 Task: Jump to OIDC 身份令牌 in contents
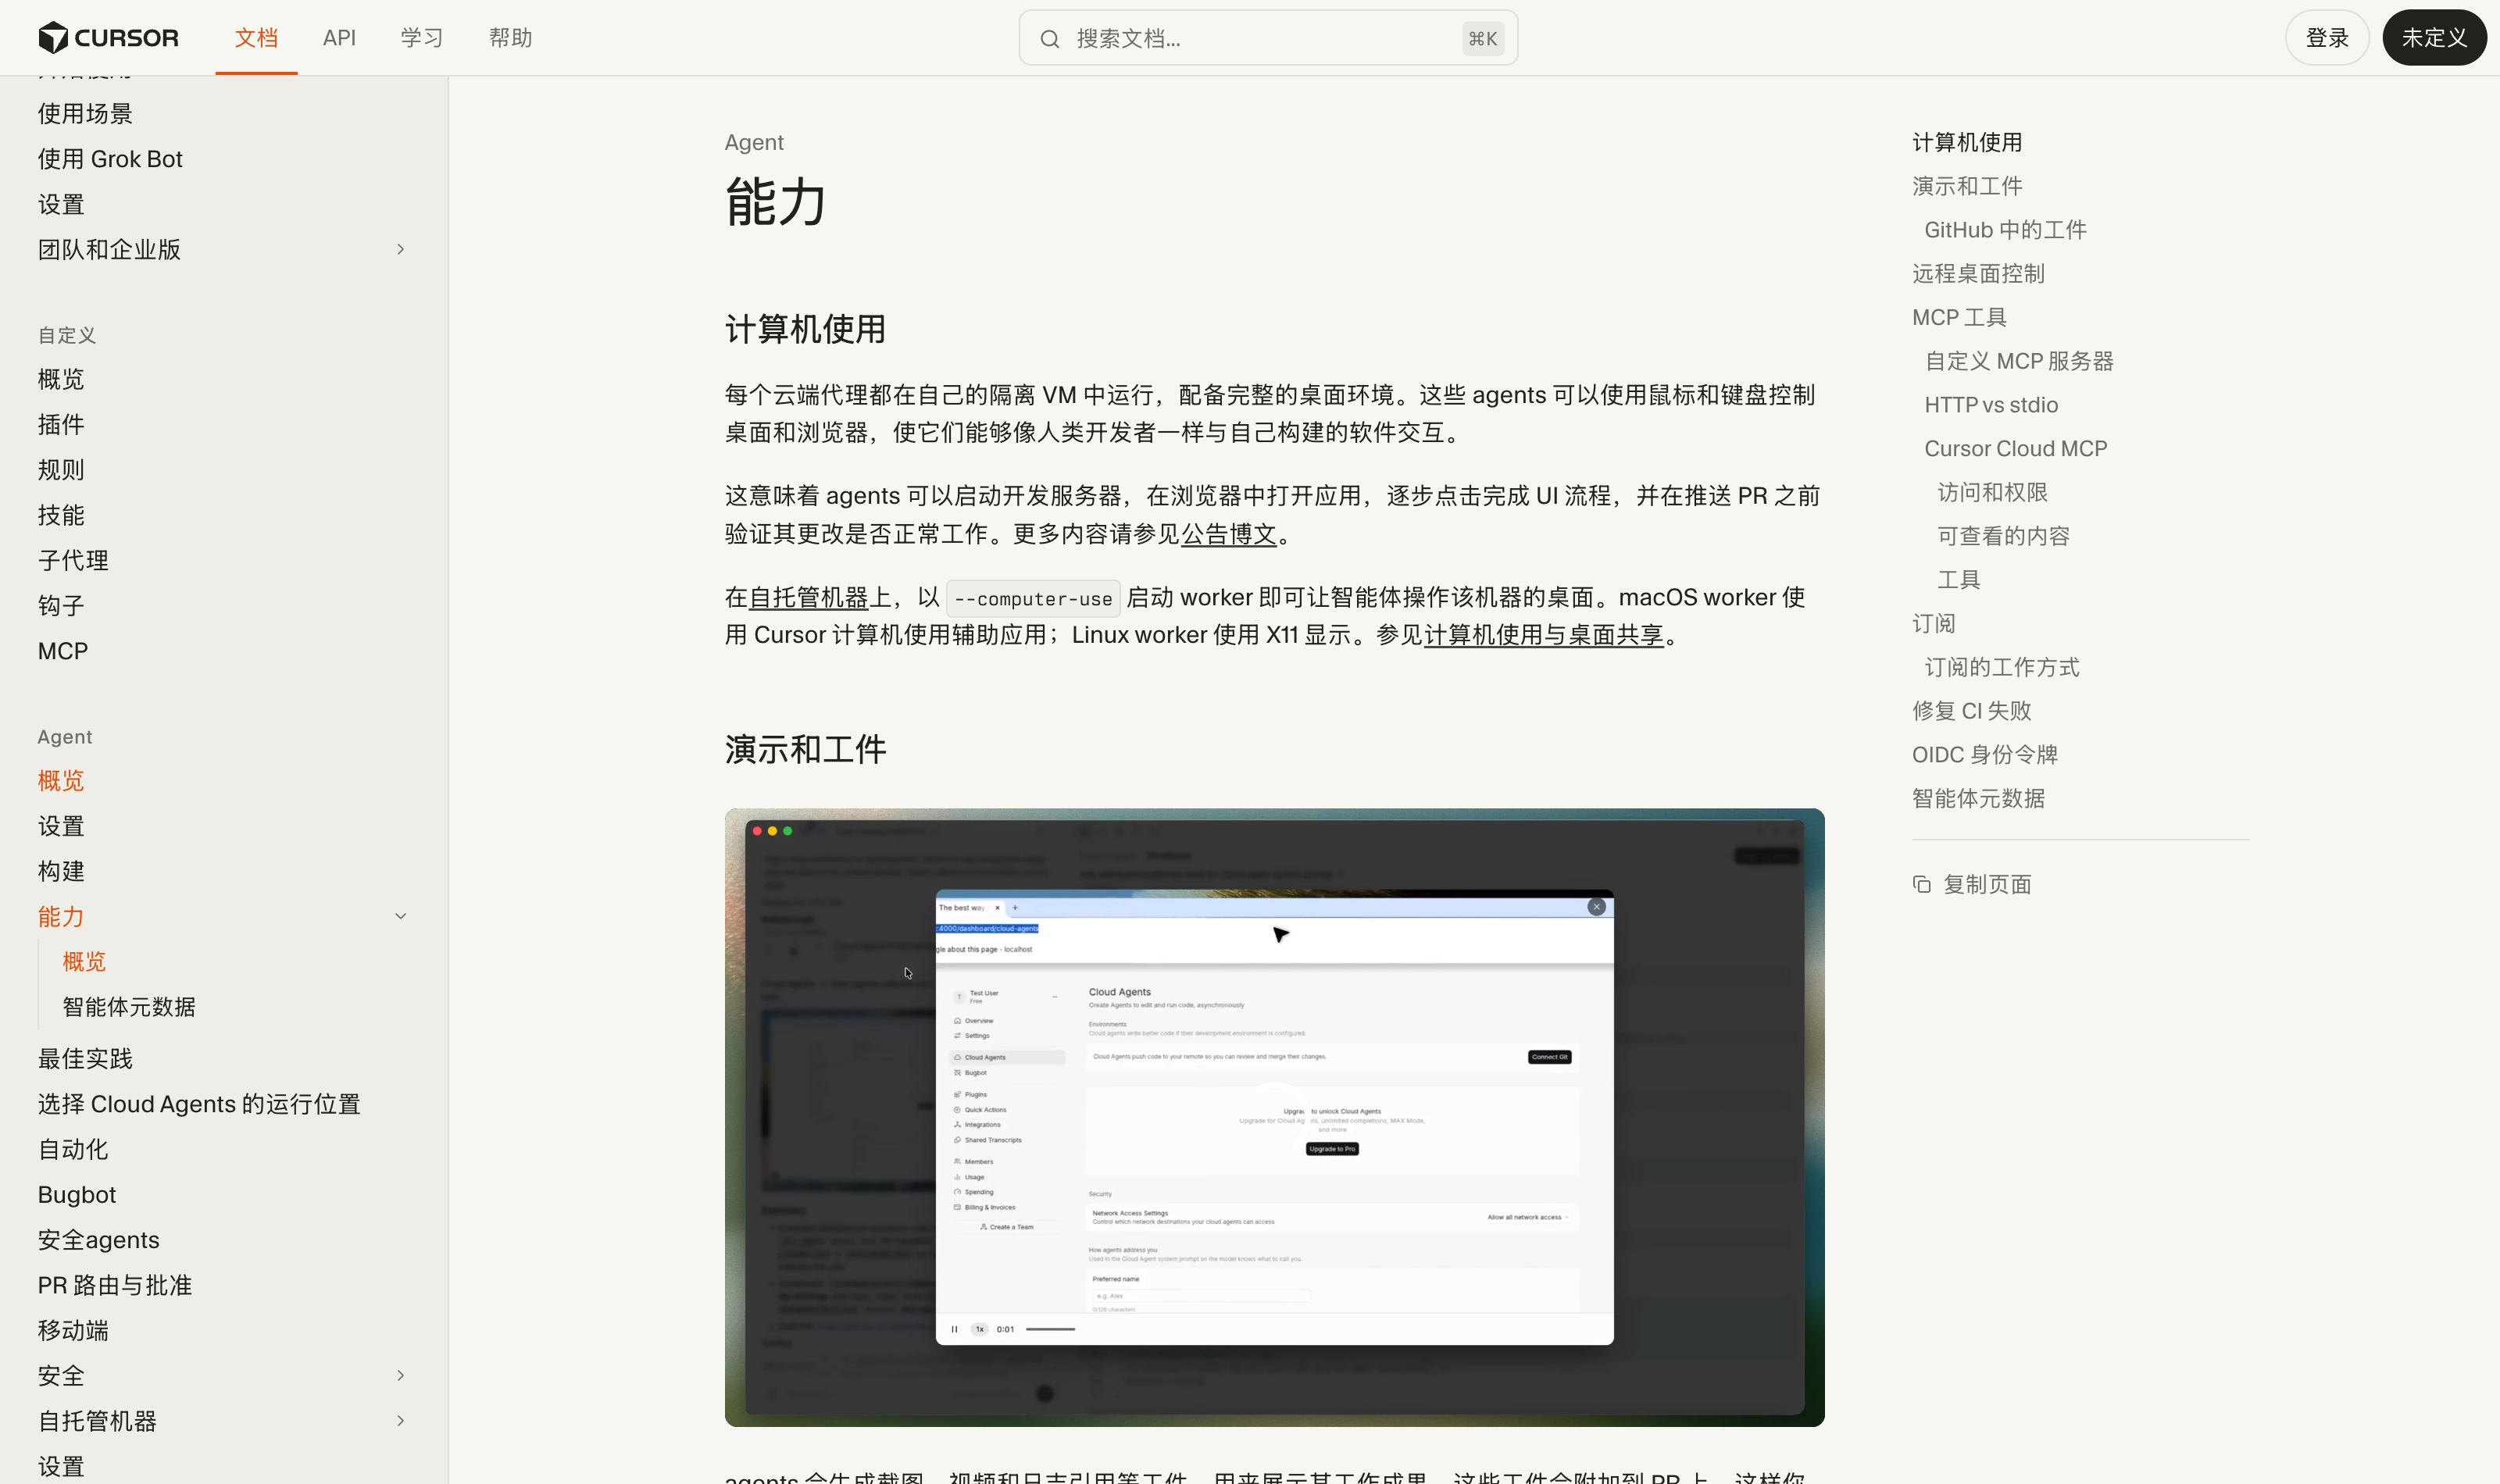(x=1984, y=755)
